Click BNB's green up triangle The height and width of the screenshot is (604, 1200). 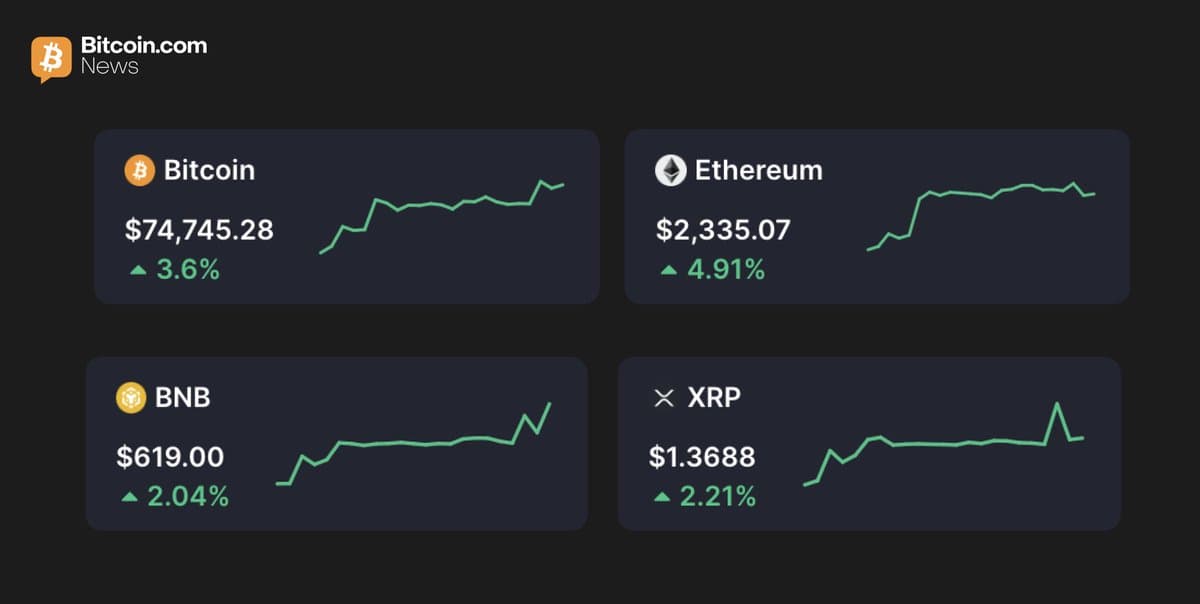(129, 496)
